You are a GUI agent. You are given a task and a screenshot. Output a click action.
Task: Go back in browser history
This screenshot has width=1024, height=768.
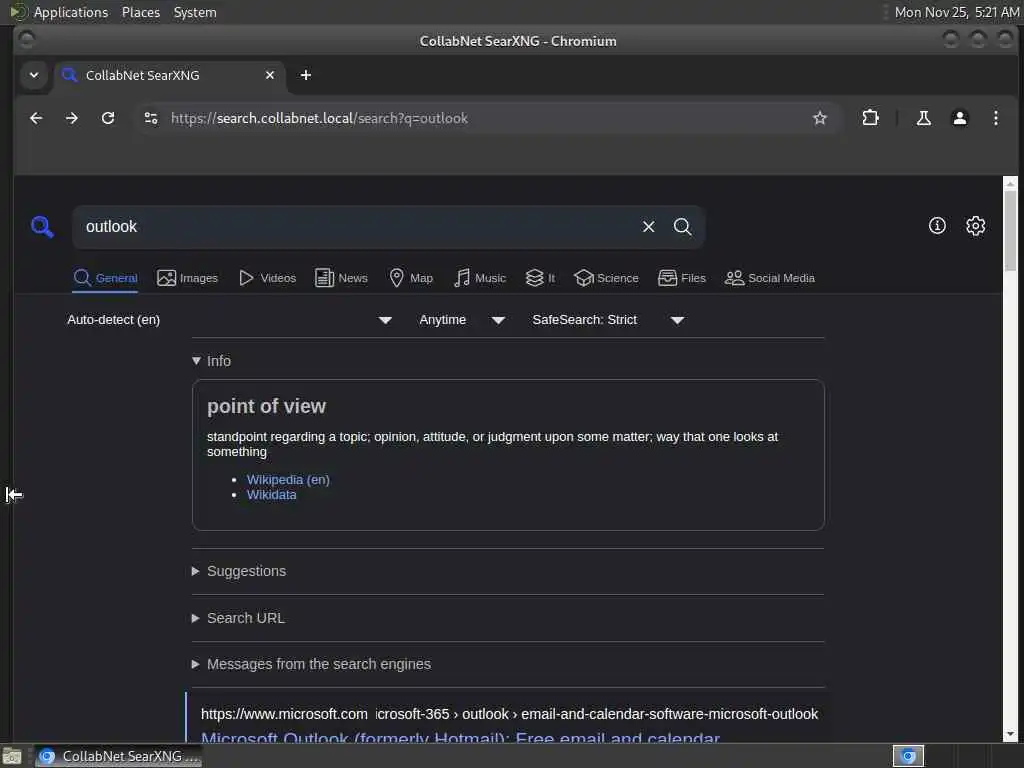[37, 118]
